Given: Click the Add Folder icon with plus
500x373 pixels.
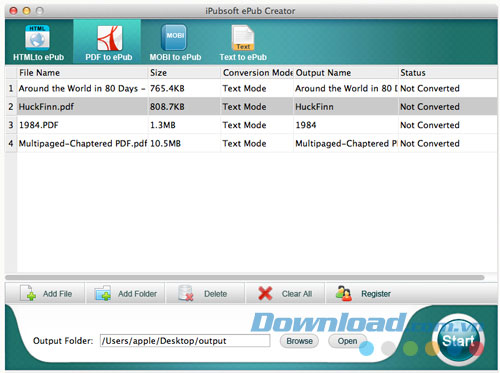Looking at the screenshot, I should 103,293.
